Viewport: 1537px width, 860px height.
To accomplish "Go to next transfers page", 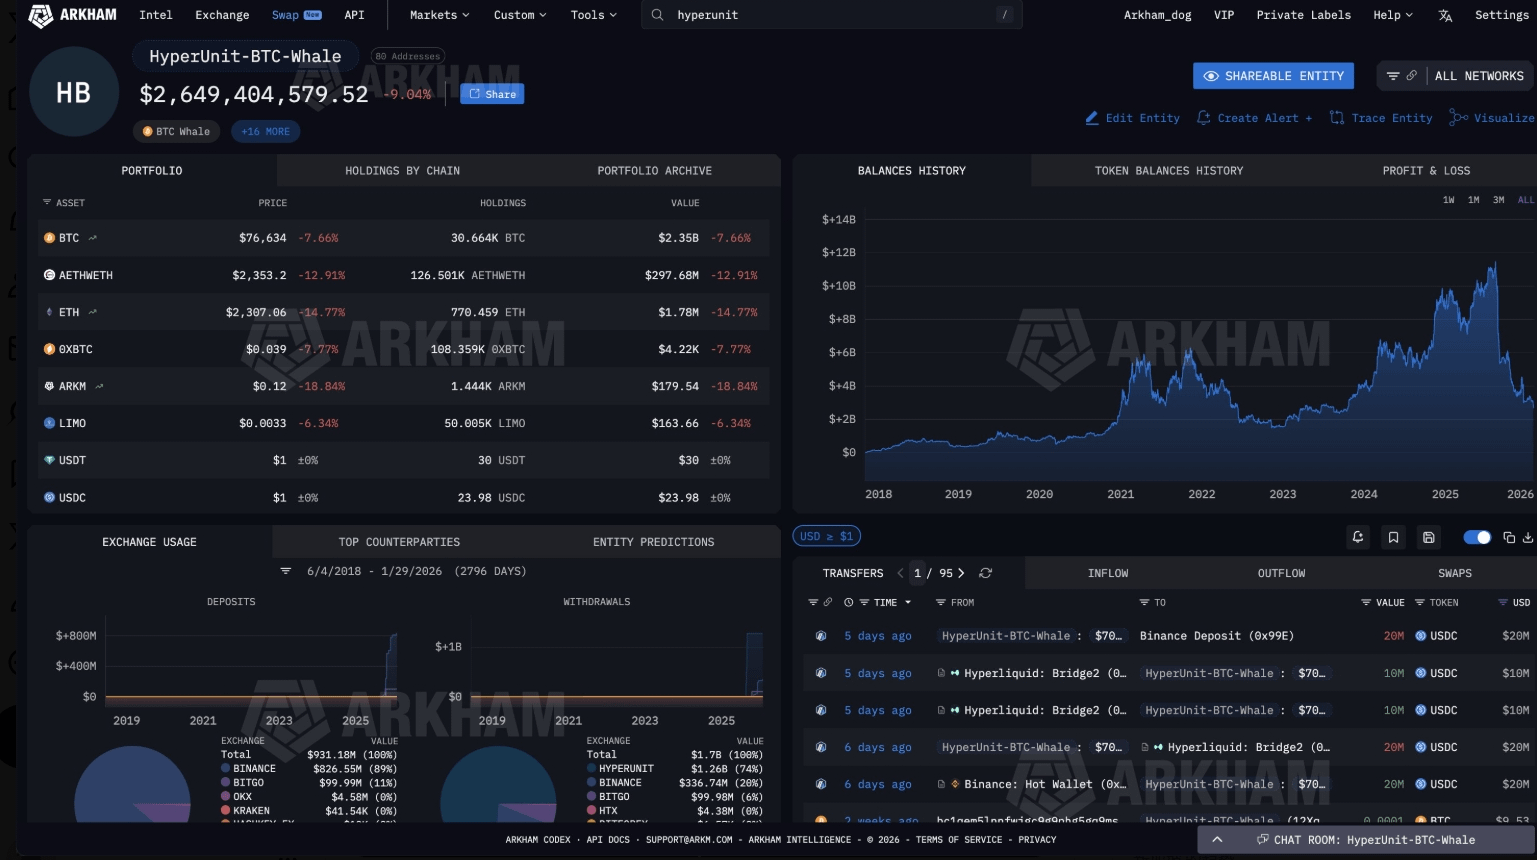I will click(x=961, y=573).
